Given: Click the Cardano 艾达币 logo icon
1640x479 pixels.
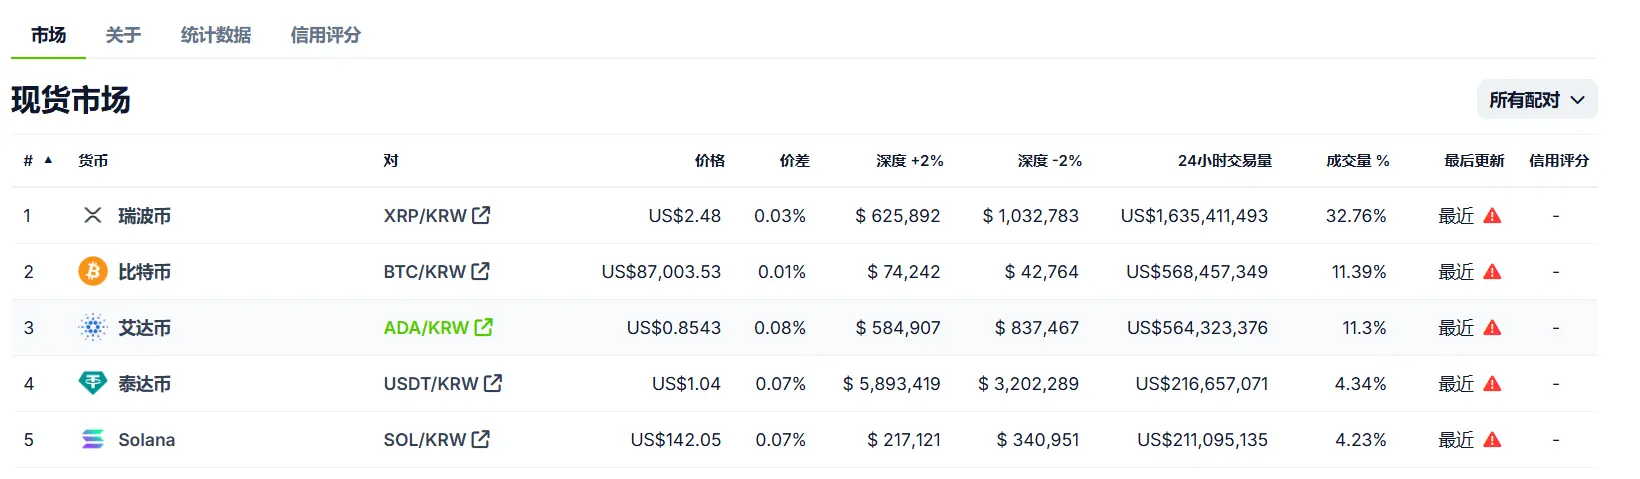Looking at the screenshot, I should coord(93,327).
